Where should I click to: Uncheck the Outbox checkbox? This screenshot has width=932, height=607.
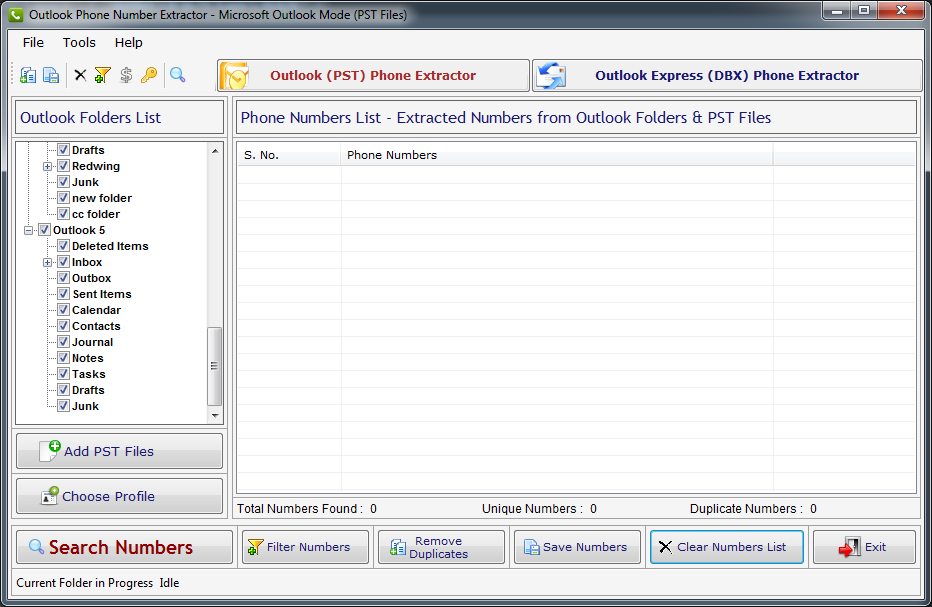coord(64,278)
